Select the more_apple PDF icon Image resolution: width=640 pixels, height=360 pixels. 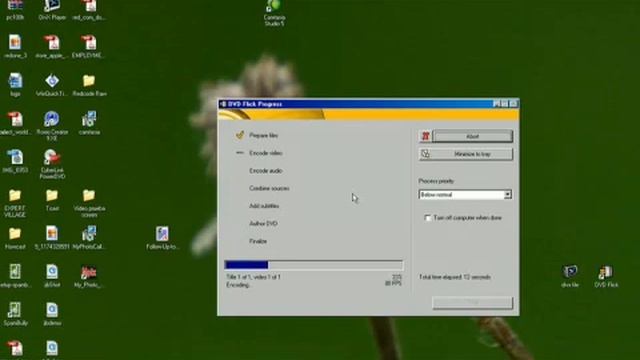52,47
